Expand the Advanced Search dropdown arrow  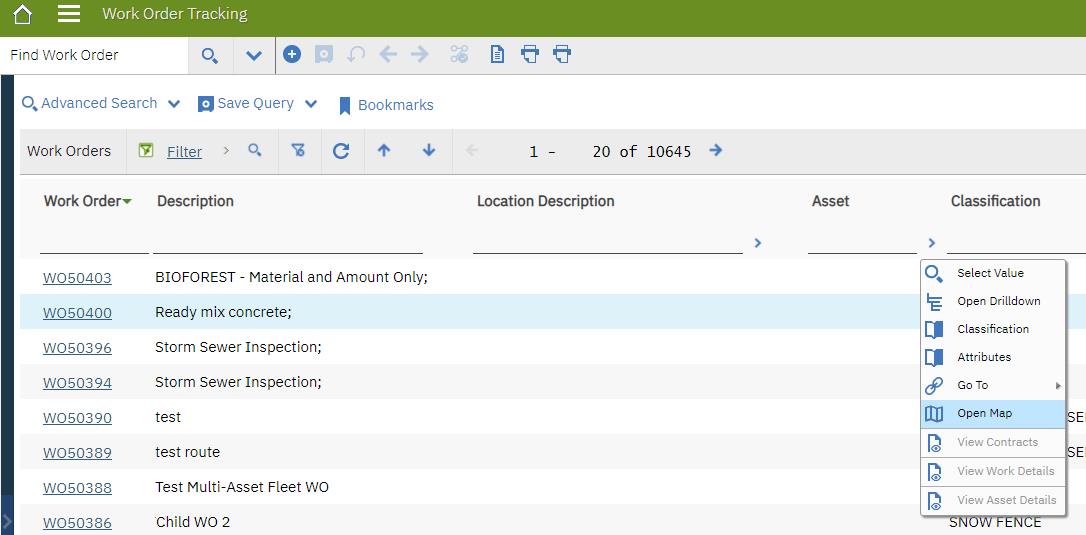click(x=174, y=104)
